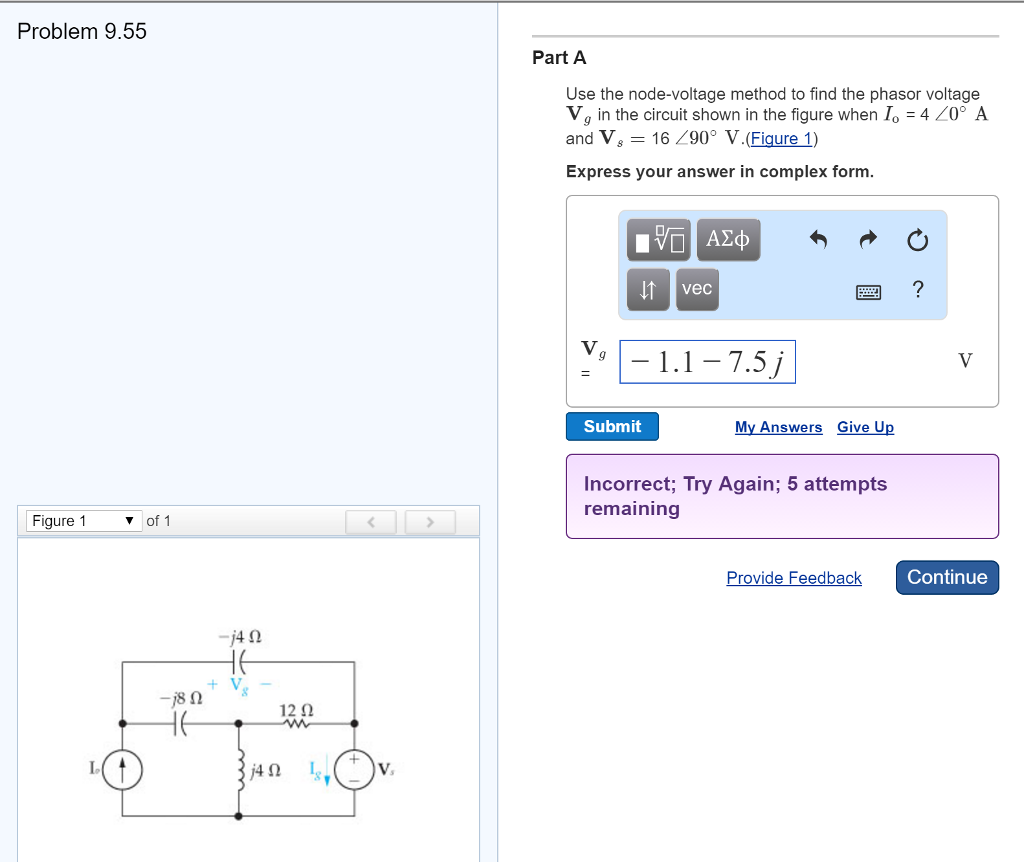Insert a vector using the vec icon
Viewport: 1024px width, 862px height.
(x=696, y=289)
